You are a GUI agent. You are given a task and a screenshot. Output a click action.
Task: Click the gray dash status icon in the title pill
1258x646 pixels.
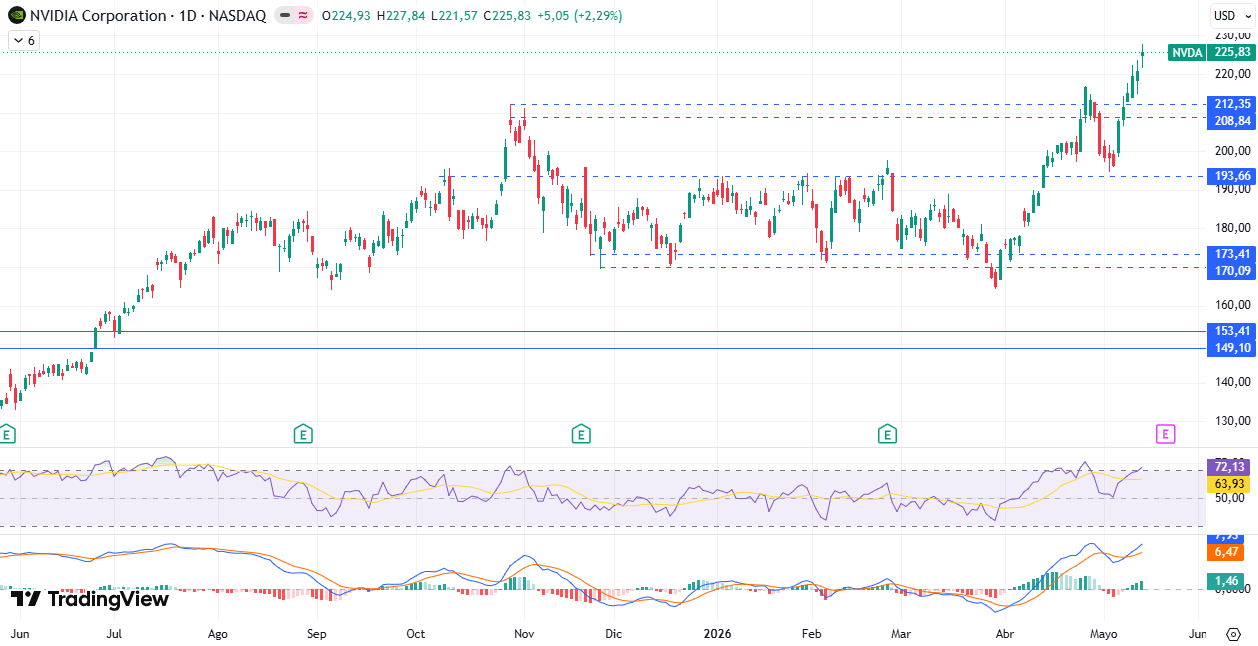point(284,16)
